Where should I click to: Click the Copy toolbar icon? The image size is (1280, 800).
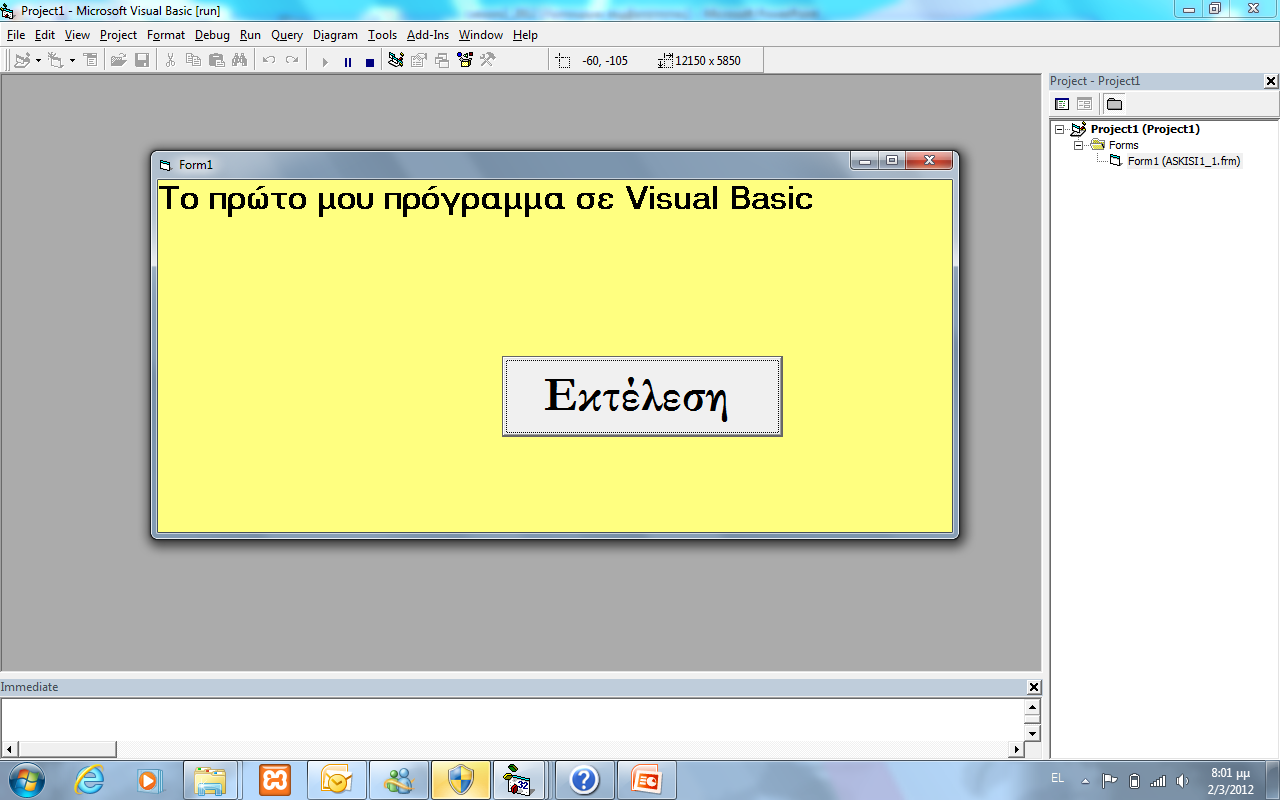[193, 60]
